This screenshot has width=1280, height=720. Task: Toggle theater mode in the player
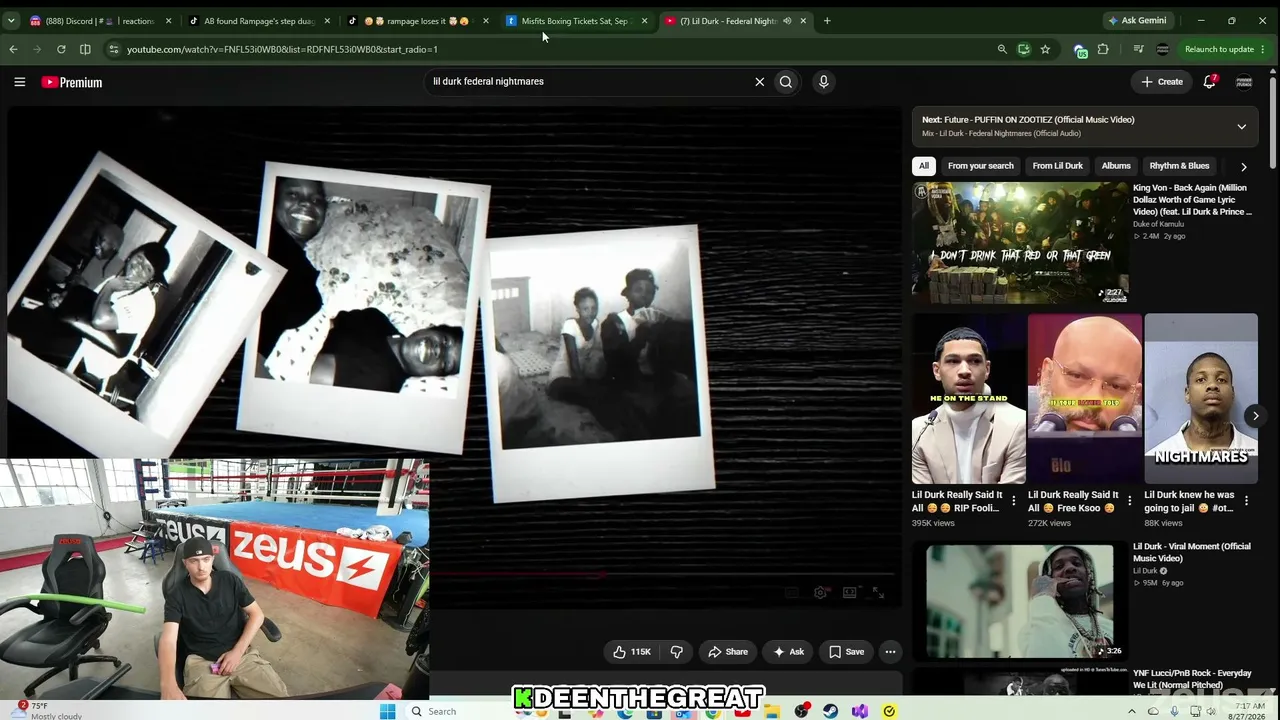[849, 593]
